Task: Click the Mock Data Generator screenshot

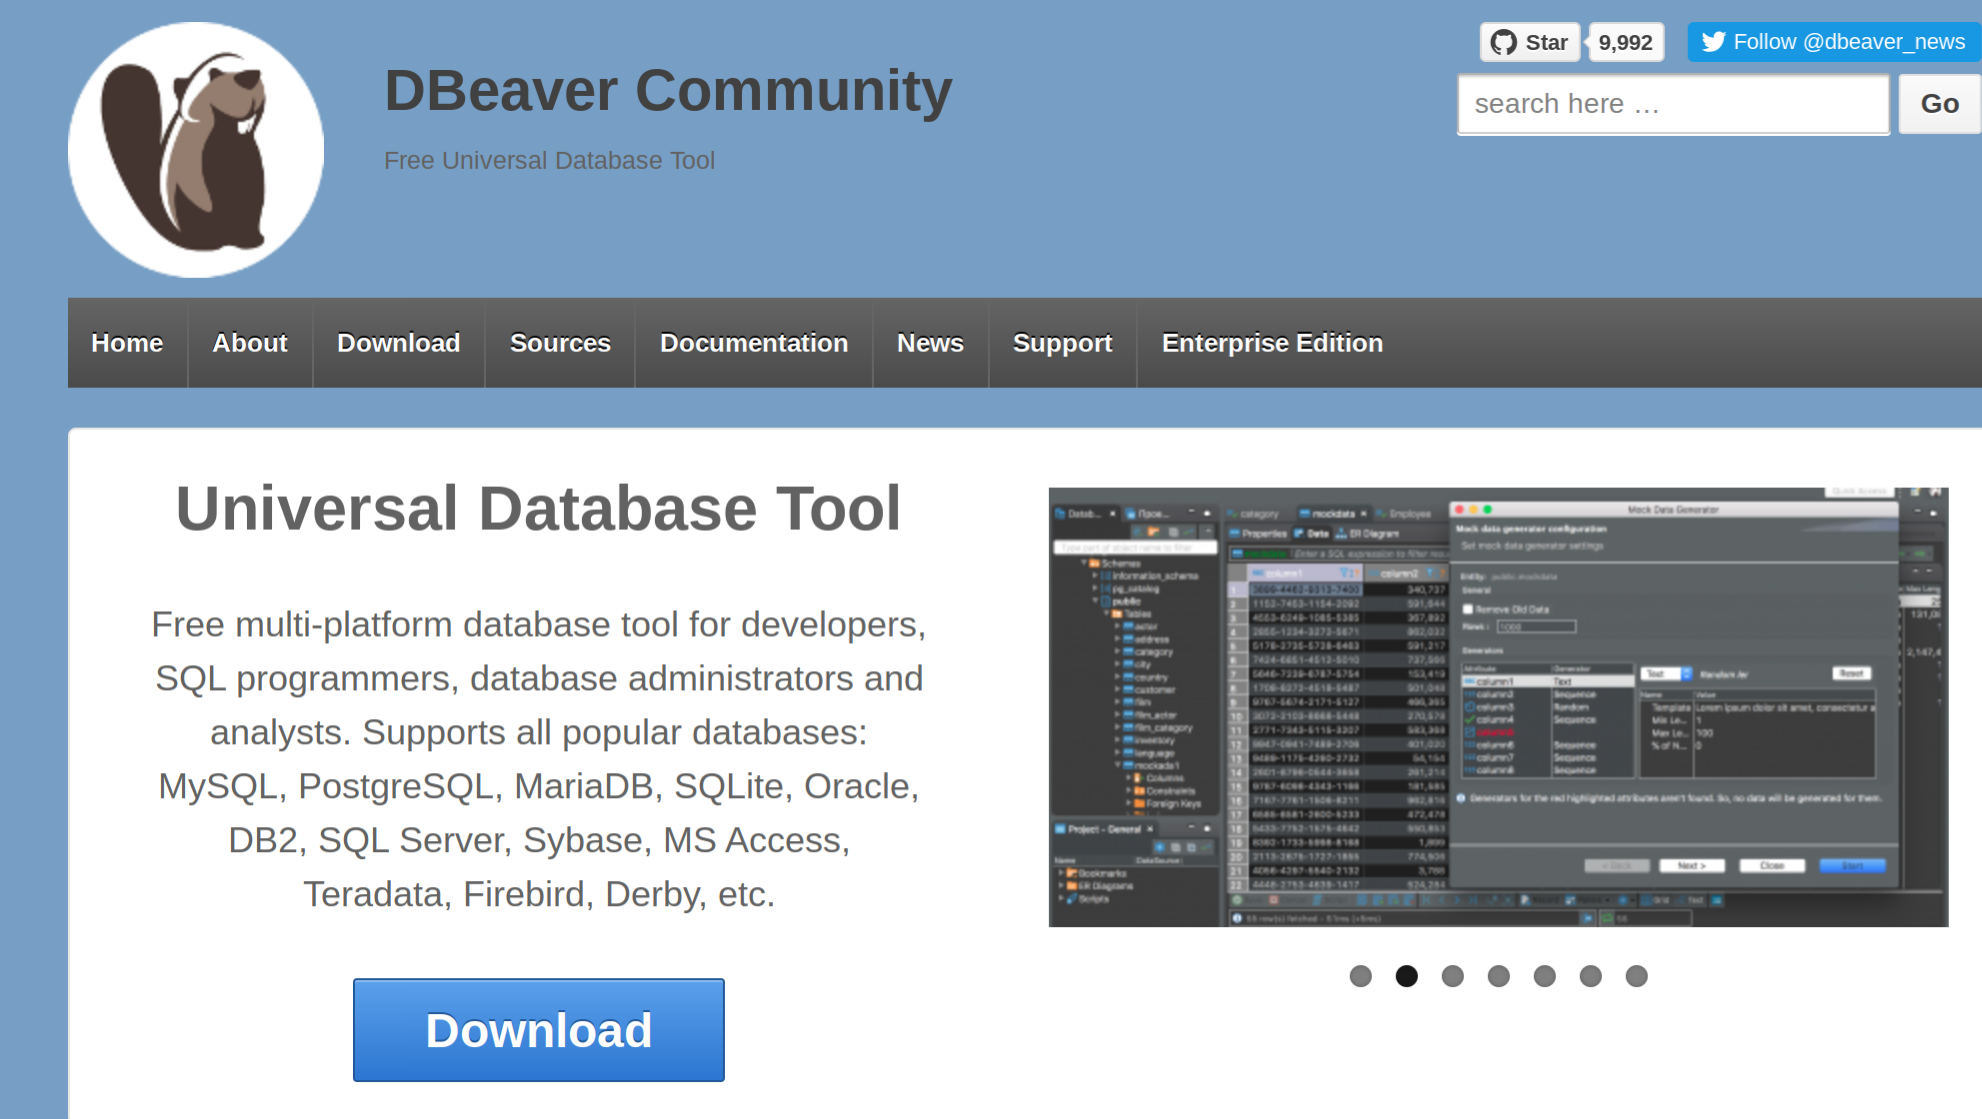Action: pos(1498,707)
